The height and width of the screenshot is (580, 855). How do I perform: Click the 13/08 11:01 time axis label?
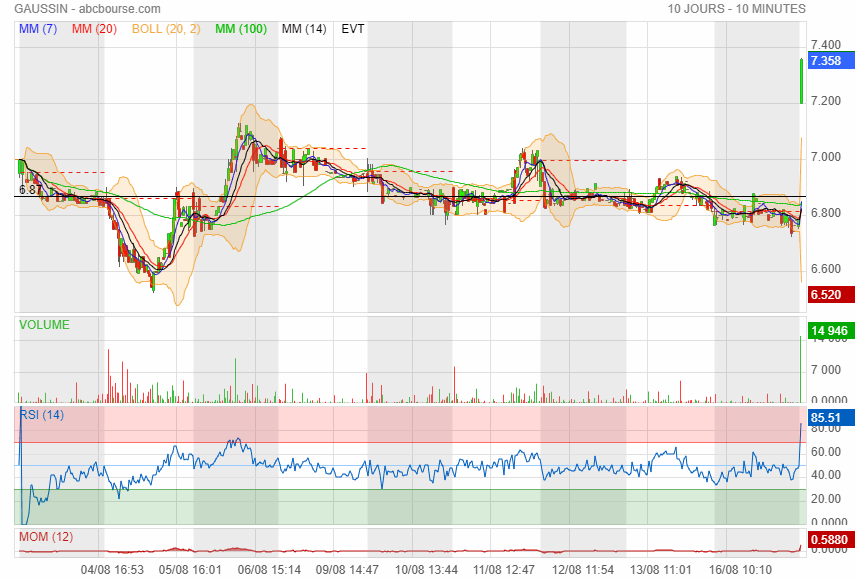pos(661,570)
